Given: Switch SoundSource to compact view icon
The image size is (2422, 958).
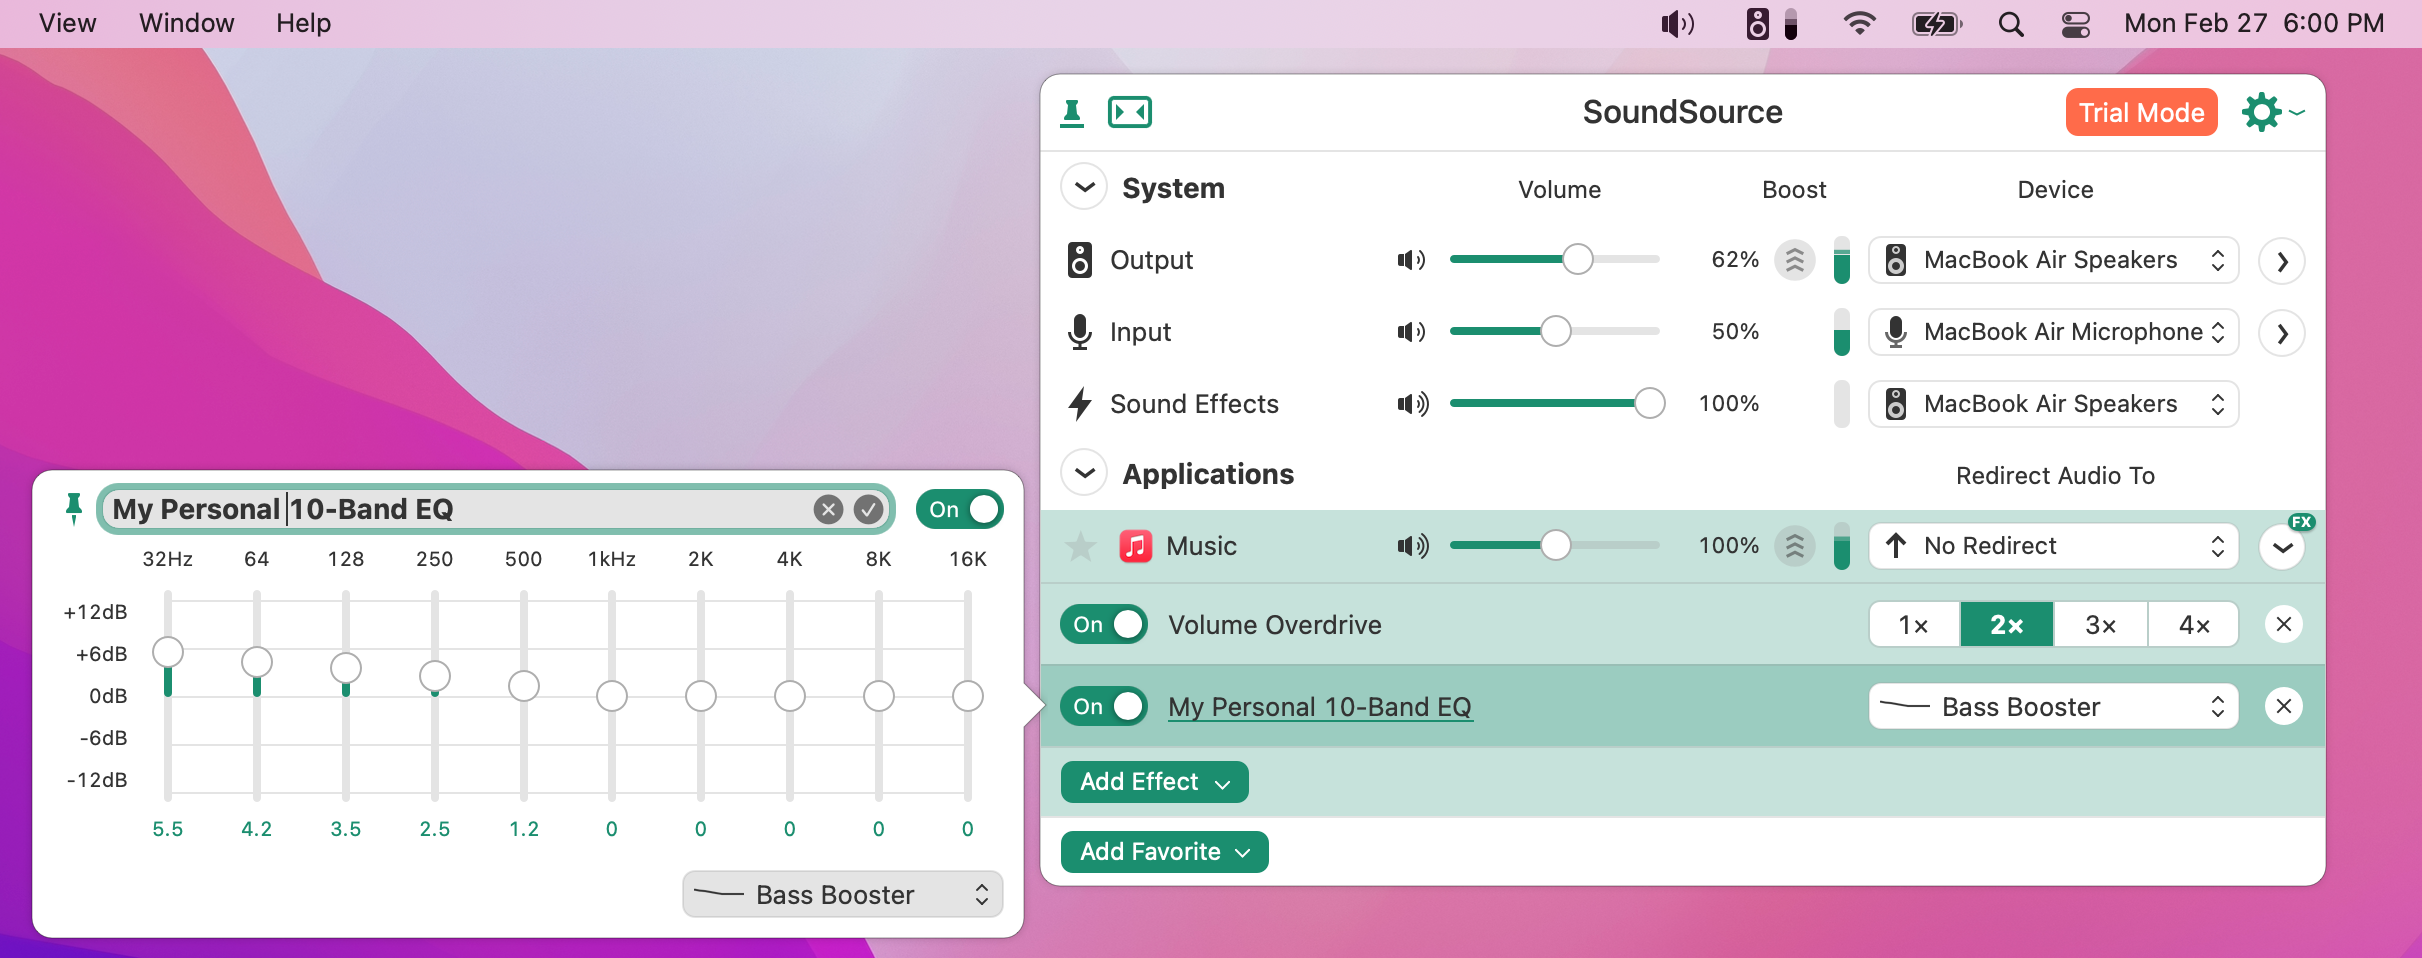Looking at the screenshot, I should (x=1130, y=112).
